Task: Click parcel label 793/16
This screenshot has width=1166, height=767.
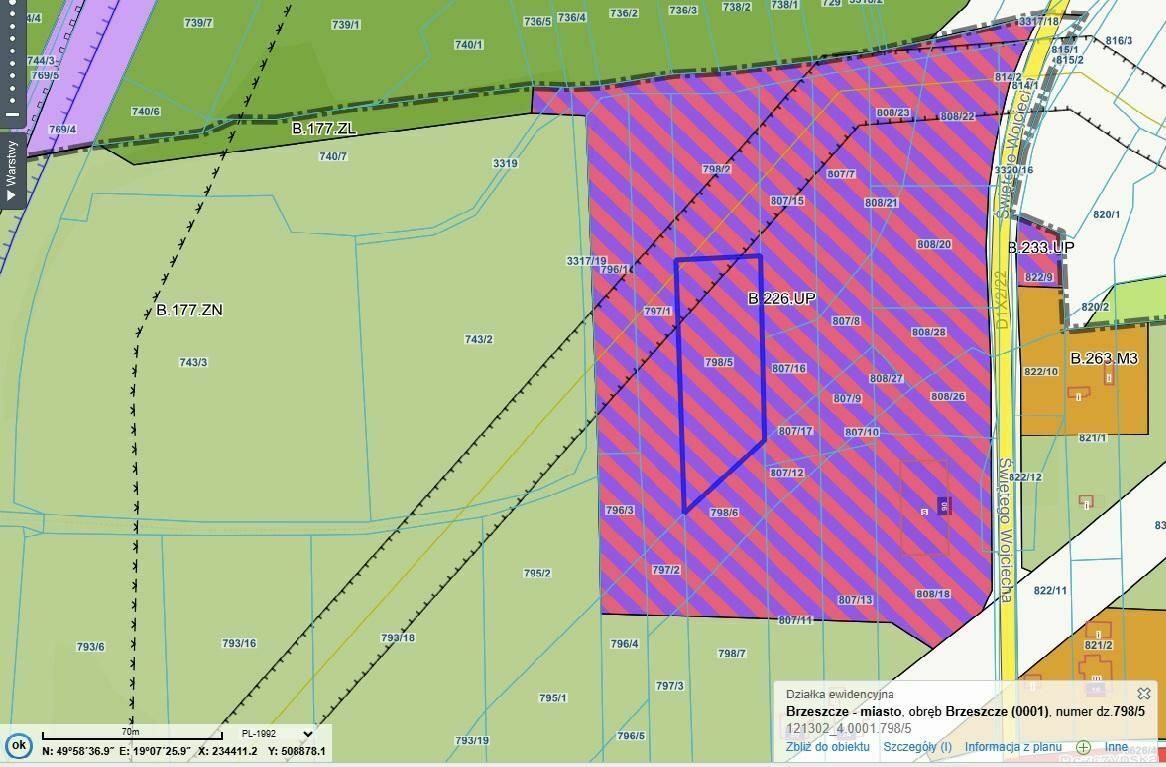Action: coord(238,643)
